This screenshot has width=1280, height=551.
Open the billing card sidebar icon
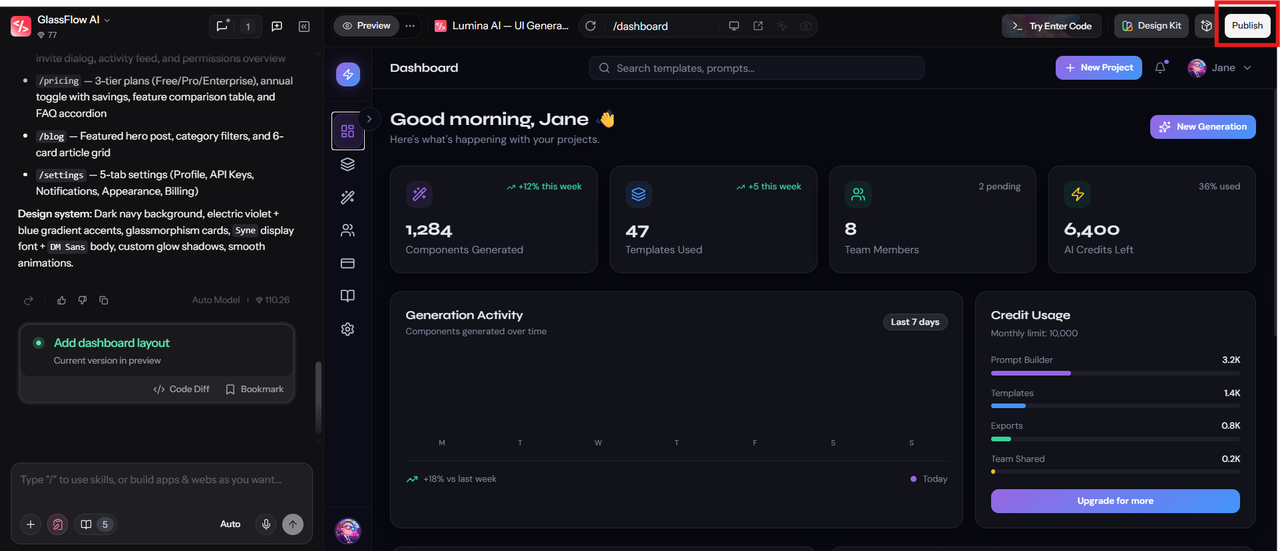tap(348, 263)
